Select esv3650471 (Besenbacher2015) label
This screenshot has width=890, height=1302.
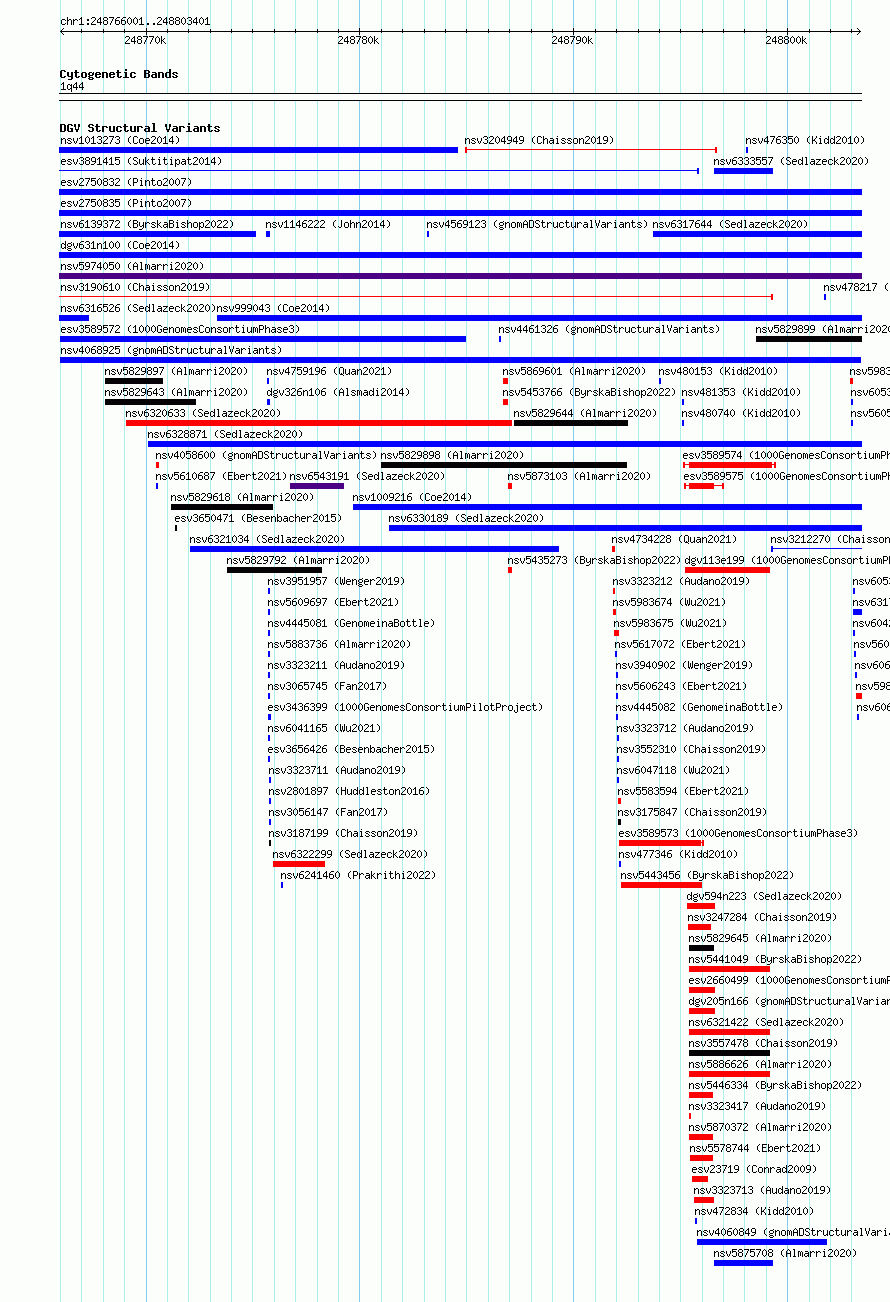pos(258,518)
